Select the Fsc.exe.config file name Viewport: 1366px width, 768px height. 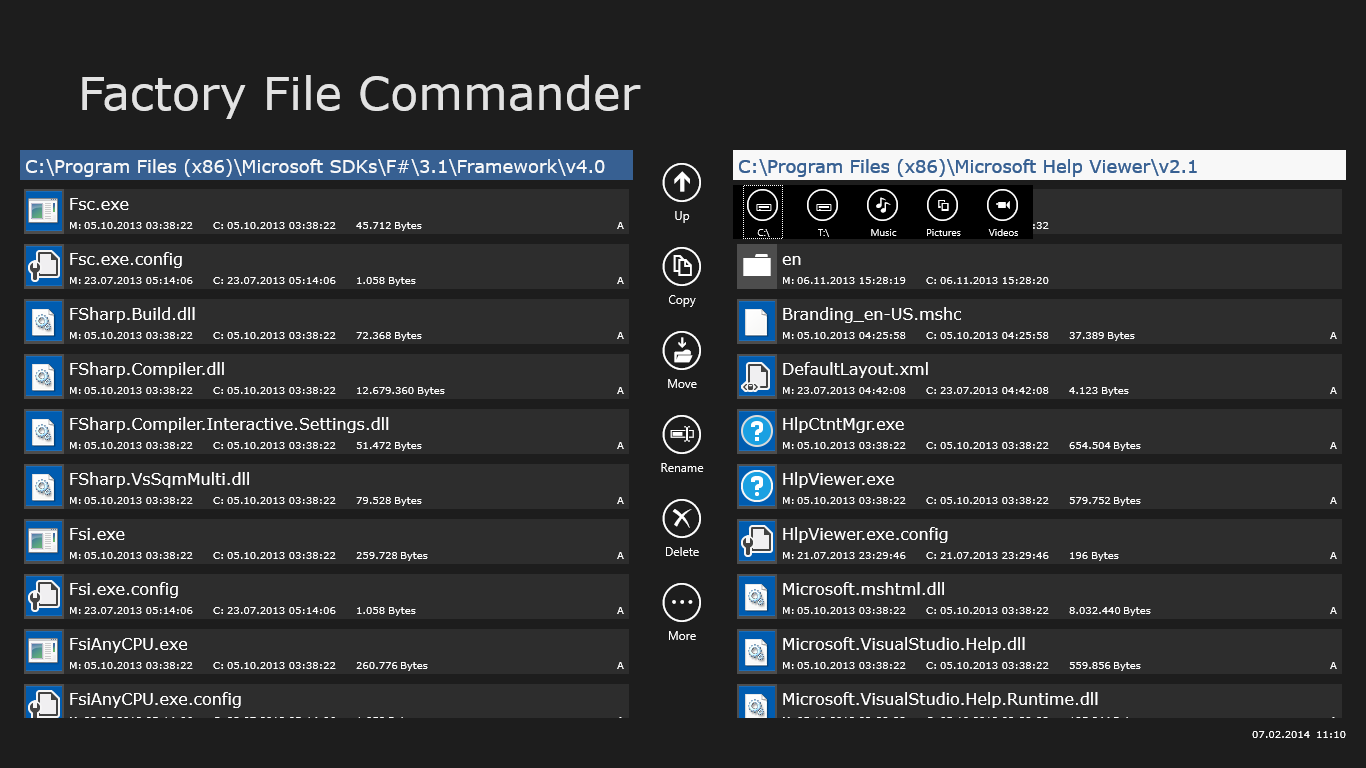(x=126, y=260)
